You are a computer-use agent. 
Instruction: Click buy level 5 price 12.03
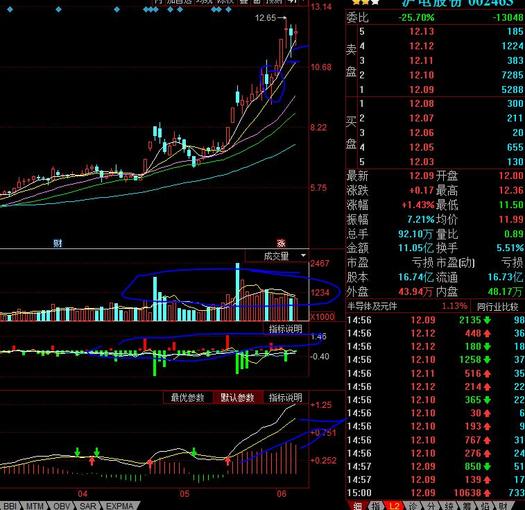click(422, 162)
